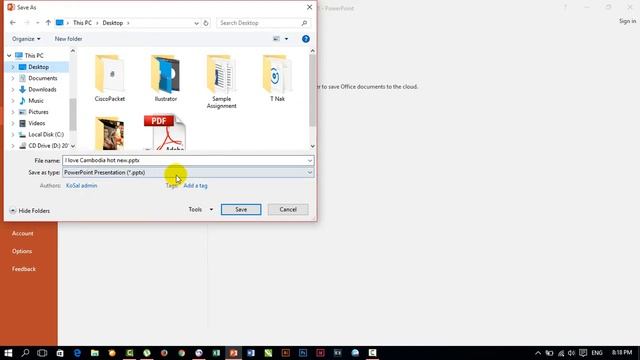
Task: Open the Tools dropdown
Action: click(200, 209)
